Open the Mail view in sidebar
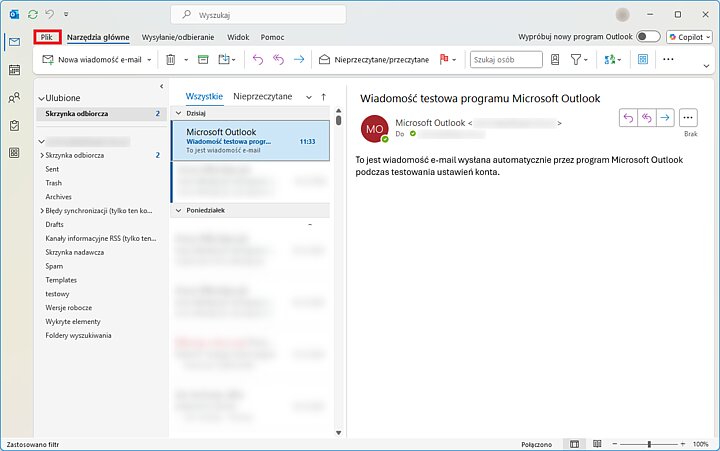 pos(14,42)
